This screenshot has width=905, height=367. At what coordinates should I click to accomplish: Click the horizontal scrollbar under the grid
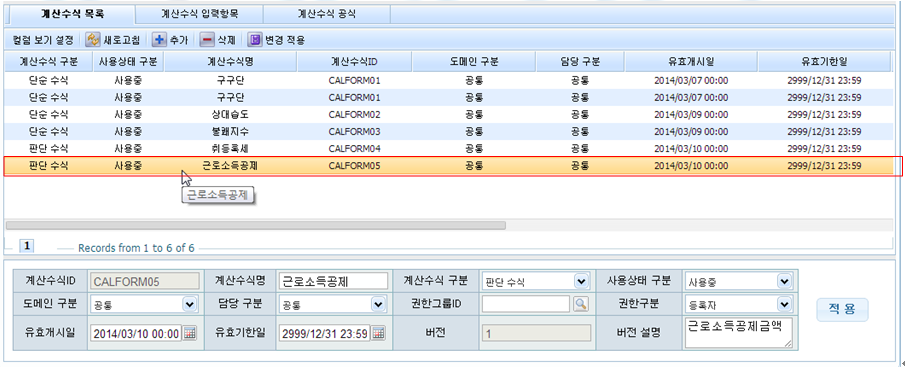pos(255,226)
